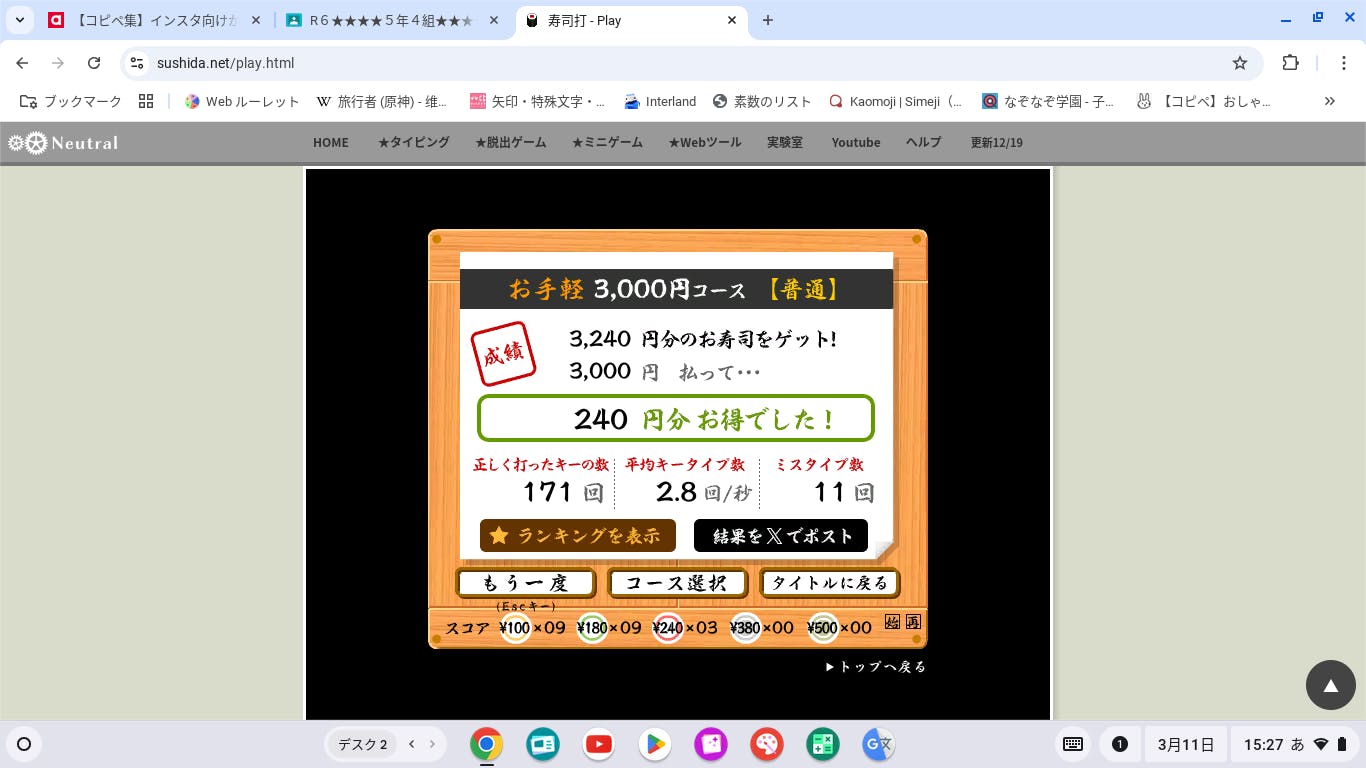Click ランキングを表示 button
This screenshot has width=1366, height=768.
tap(577, 536)
